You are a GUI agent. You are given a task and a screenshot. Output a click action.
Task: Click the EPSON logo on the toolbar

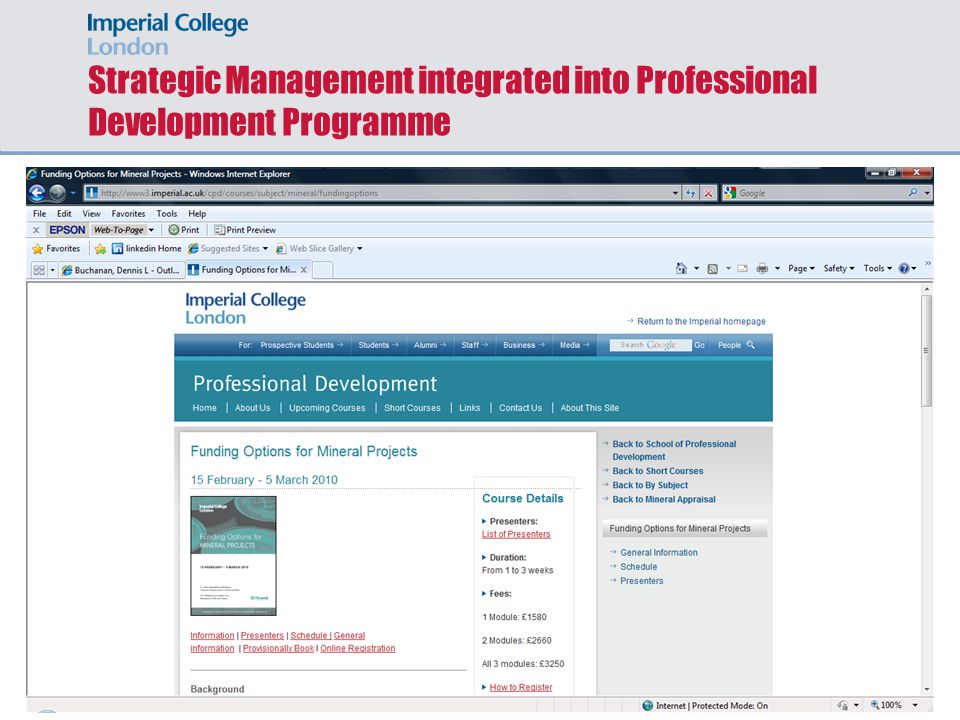coord(67,230)
